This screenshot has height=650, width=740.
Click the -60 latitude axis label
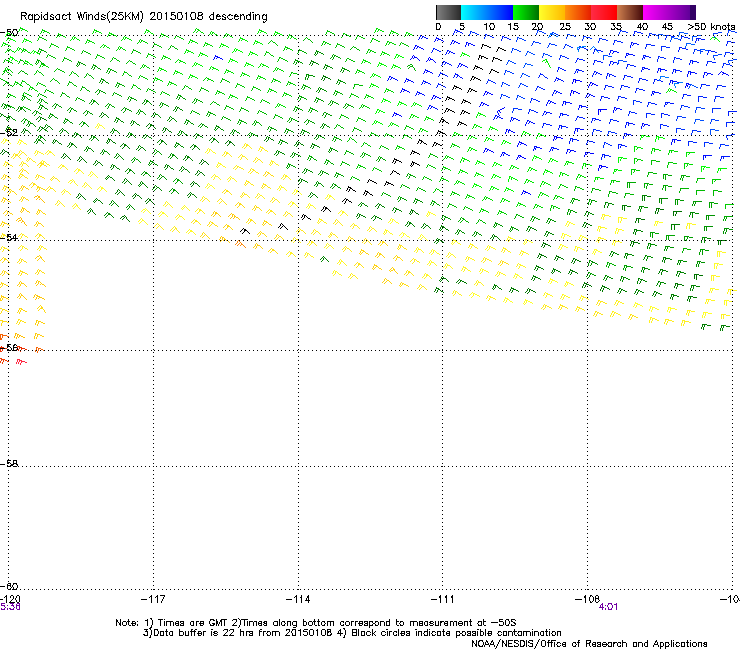pos(9,586)
